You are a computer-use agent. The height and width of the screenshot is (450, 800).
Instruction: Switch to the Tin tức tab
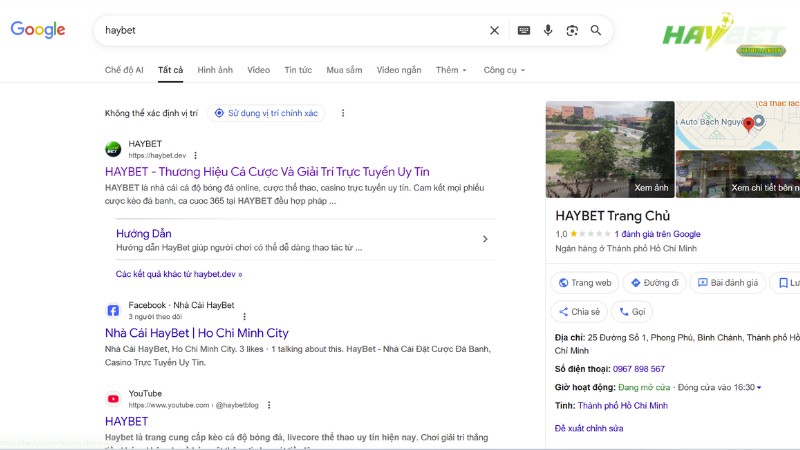point(298,70)
